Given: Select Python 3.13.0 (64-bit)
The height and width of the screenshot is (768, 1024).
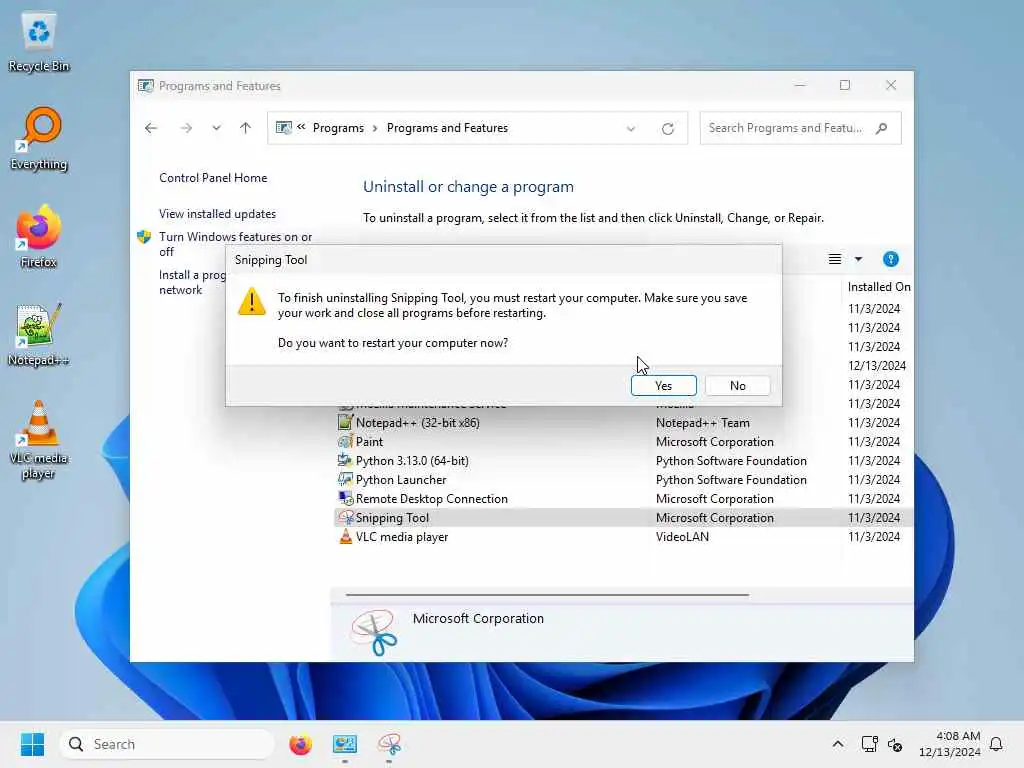Looking at the screenshot, I should click(624, 460).
